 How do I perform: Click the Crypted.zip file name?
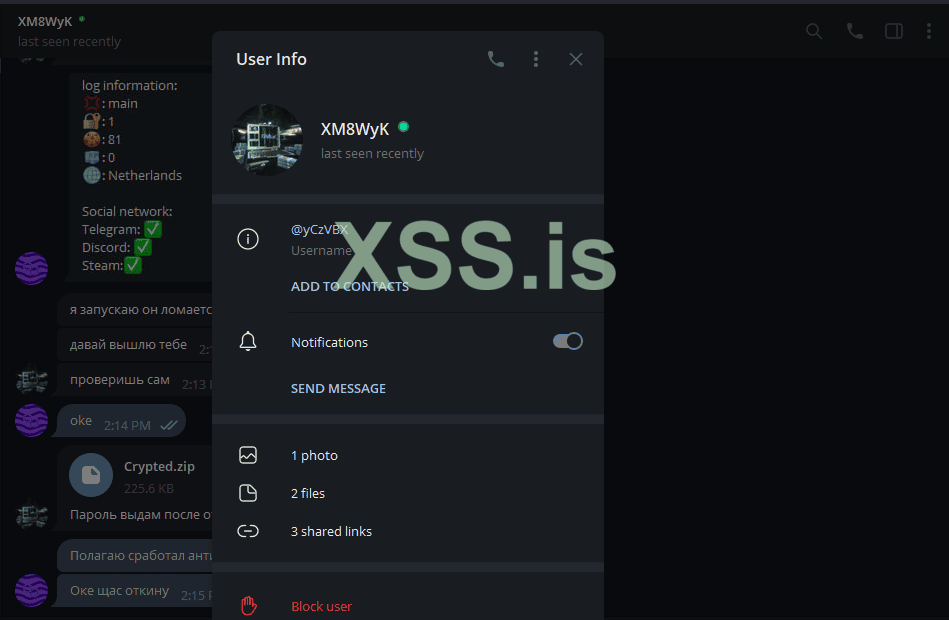[x=159, y=466]
